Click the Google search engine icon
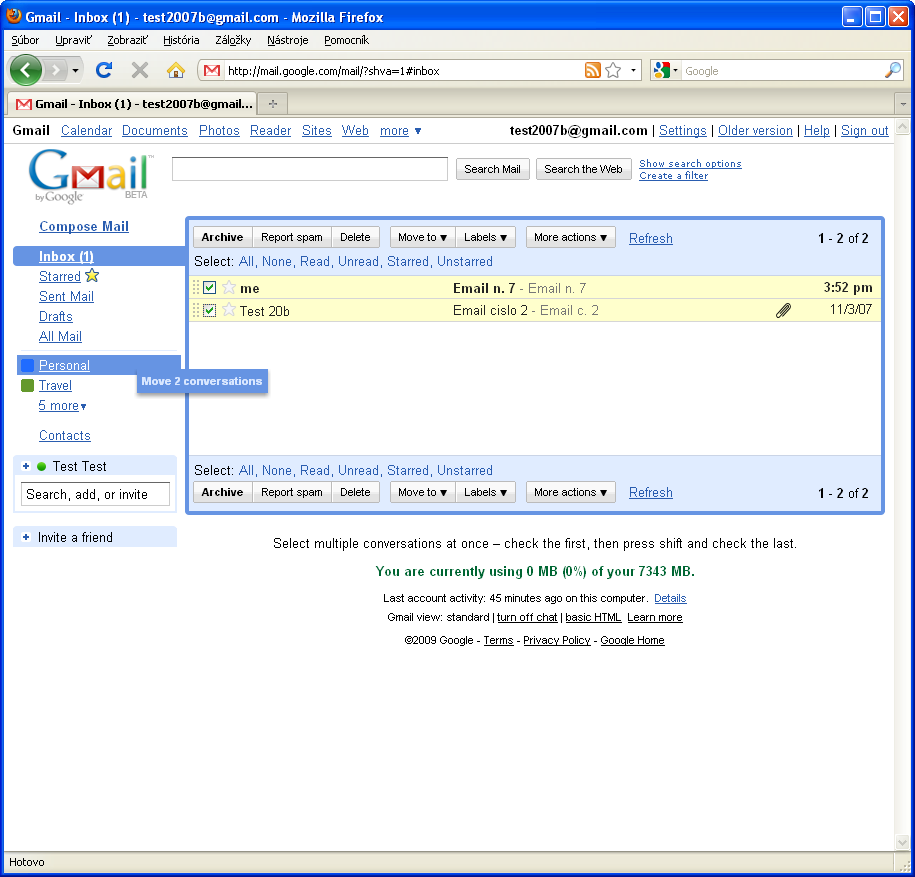 coord(662,71)
